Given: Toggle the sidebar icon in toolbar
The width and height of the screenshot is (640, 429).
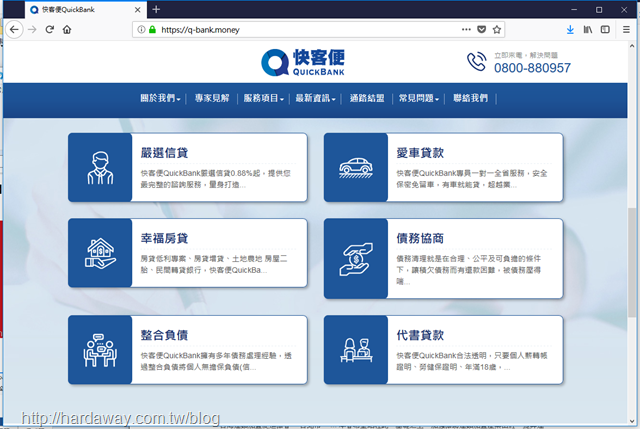Looking at the screenshot, I should [605, 29].
